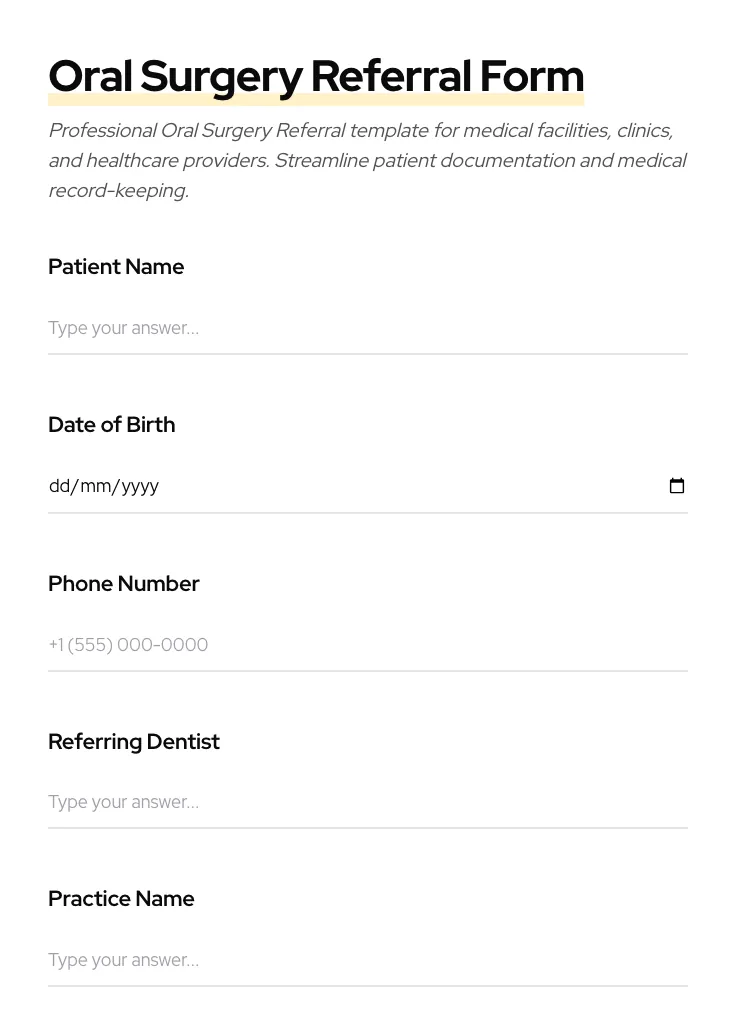
Task: Click the Type your answer placeholder under Referring Dentist
Action: pos(123,802)
